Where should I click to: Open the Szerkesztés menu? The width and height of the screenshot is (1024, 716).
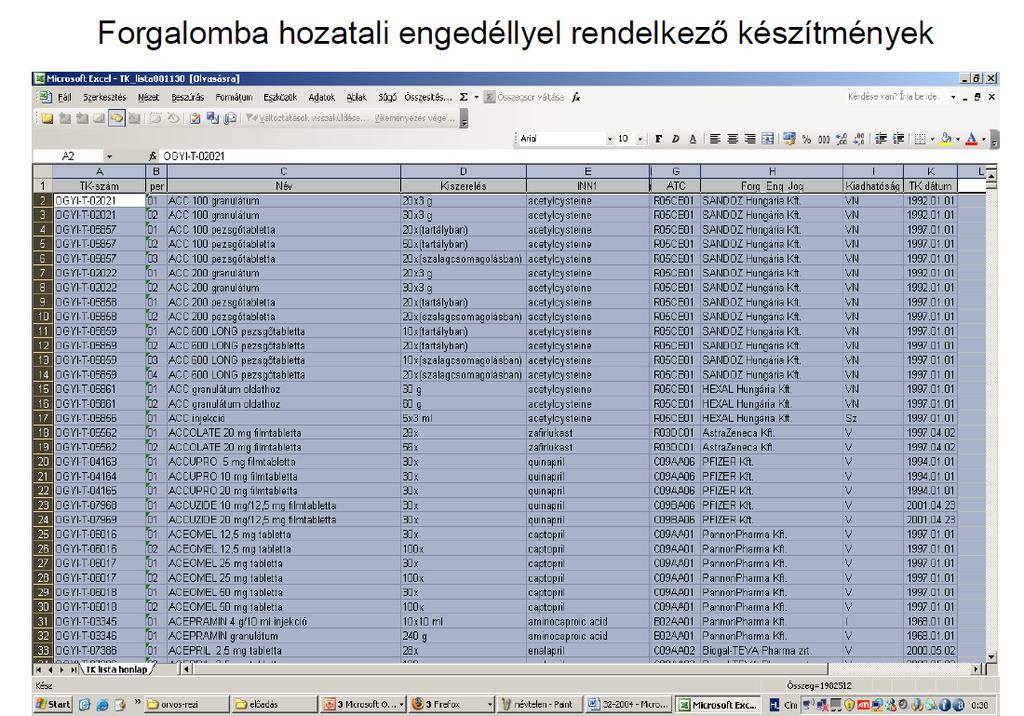click(104, 97)
